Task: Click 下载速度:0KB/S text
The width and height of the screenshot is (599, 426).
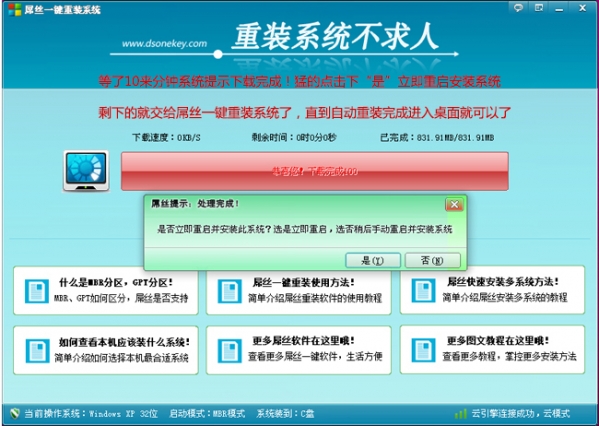Action: (166, 138)
